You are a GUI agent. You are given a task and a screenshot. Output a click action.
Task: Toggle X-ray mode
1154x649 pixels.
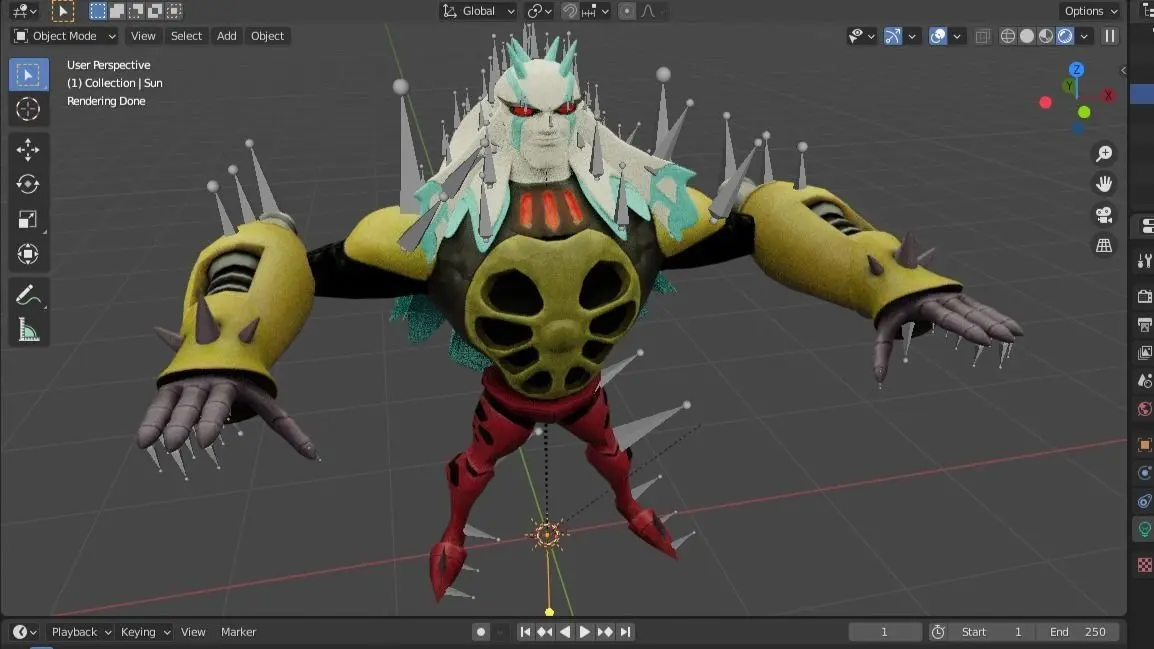coord(983,36)
